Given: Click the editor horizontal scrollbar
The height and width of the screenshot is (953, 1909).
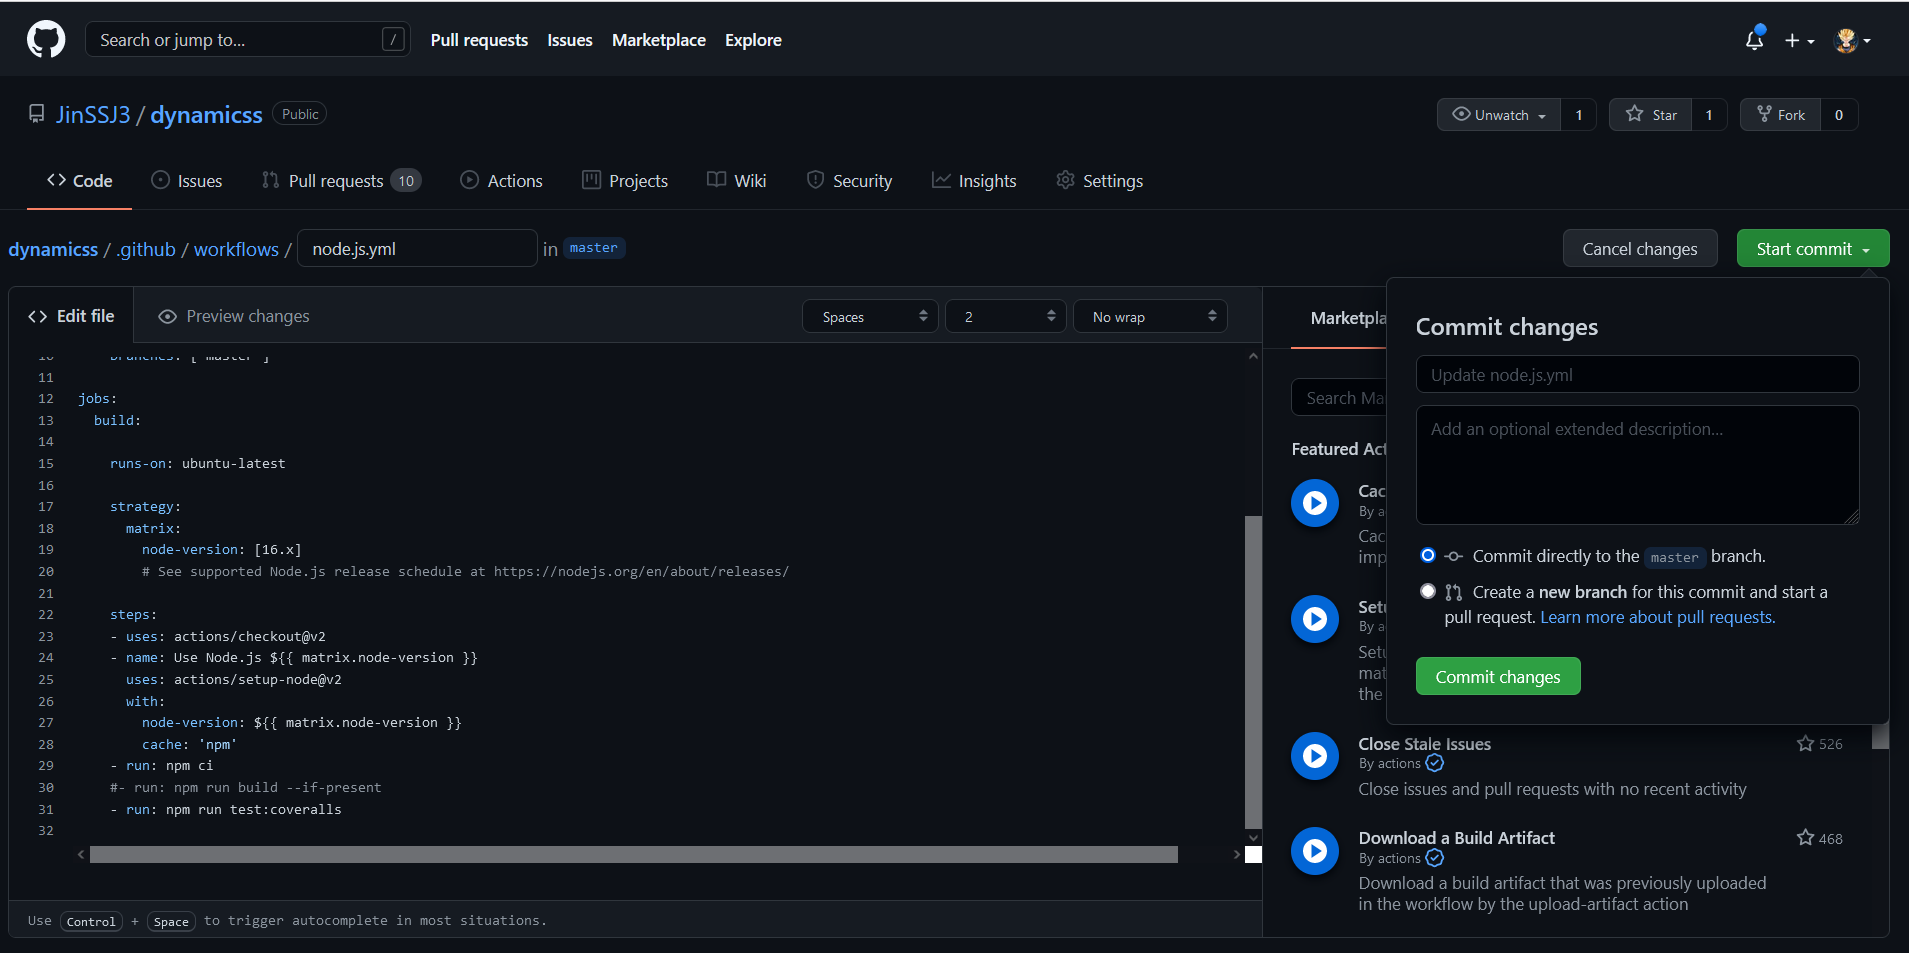Looking at the screenshot, I should (x=633, y=855).
